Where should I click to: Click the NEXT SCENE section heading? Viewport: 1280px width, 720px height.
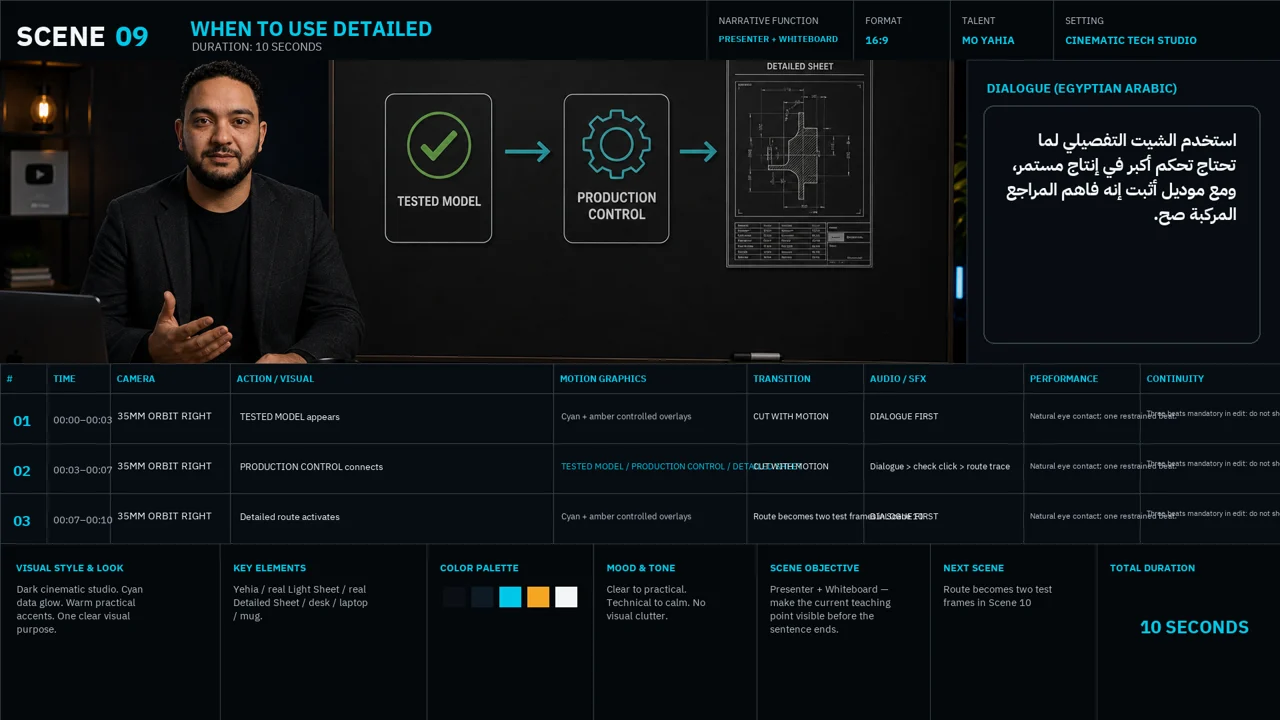[973, 568]
